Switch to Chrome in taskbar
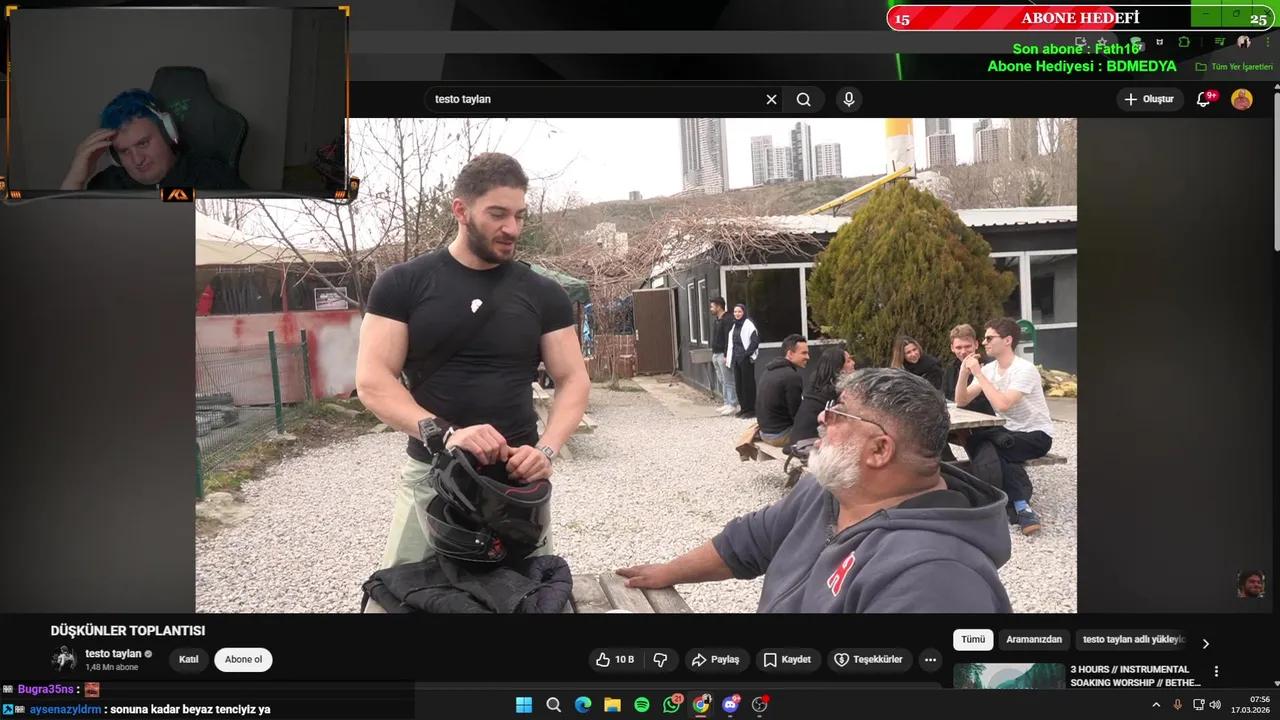 (701, 705)
